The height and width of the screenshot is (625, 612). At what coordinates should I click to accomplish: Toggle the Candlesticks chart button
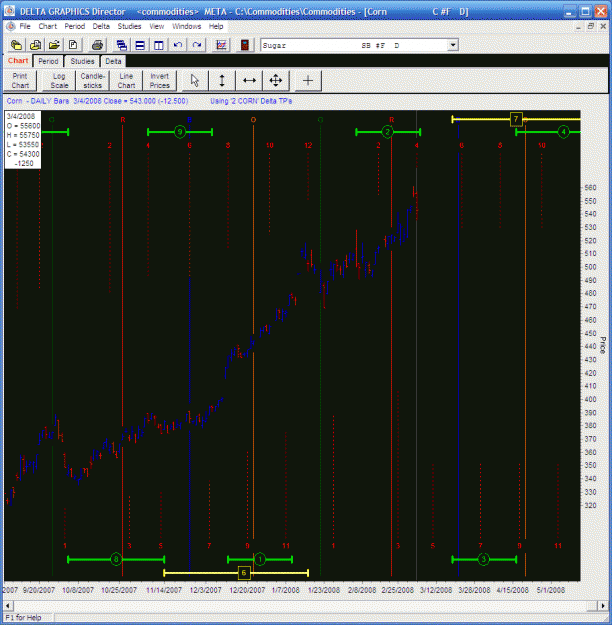92,81
